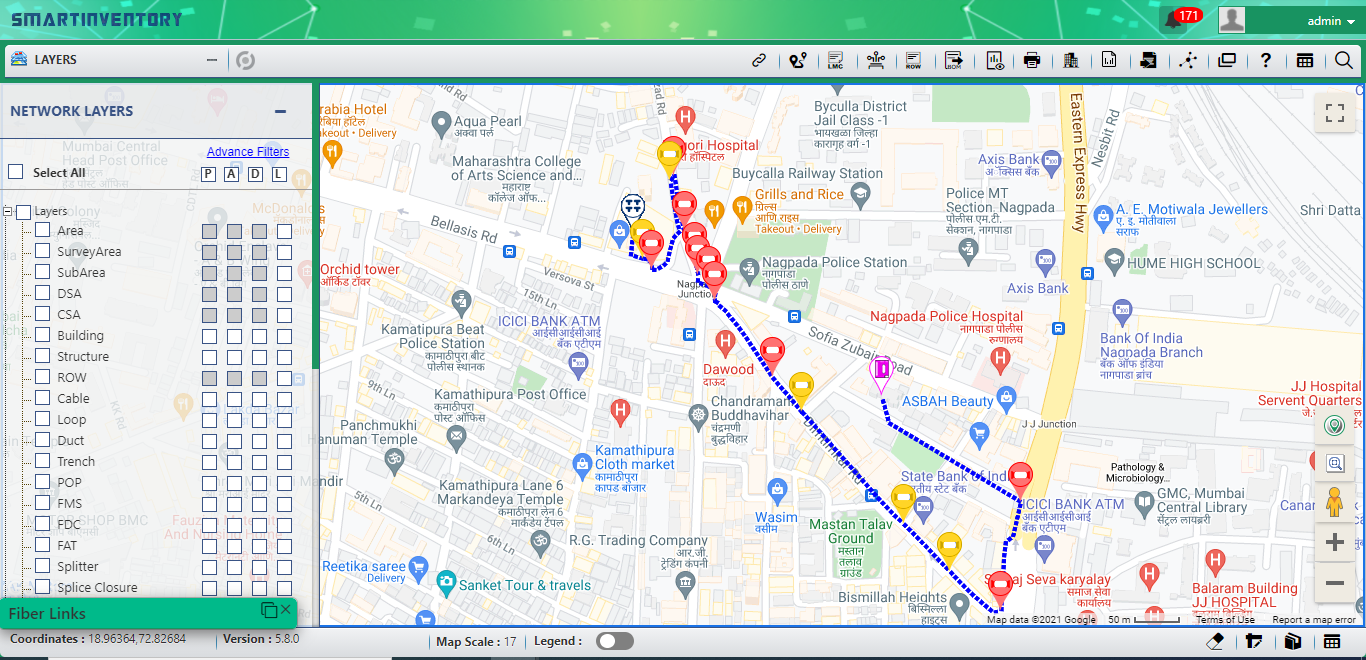Open the BOM export tool
The height and width of the screenshot is (660, 1366).
tap(954, 61)
